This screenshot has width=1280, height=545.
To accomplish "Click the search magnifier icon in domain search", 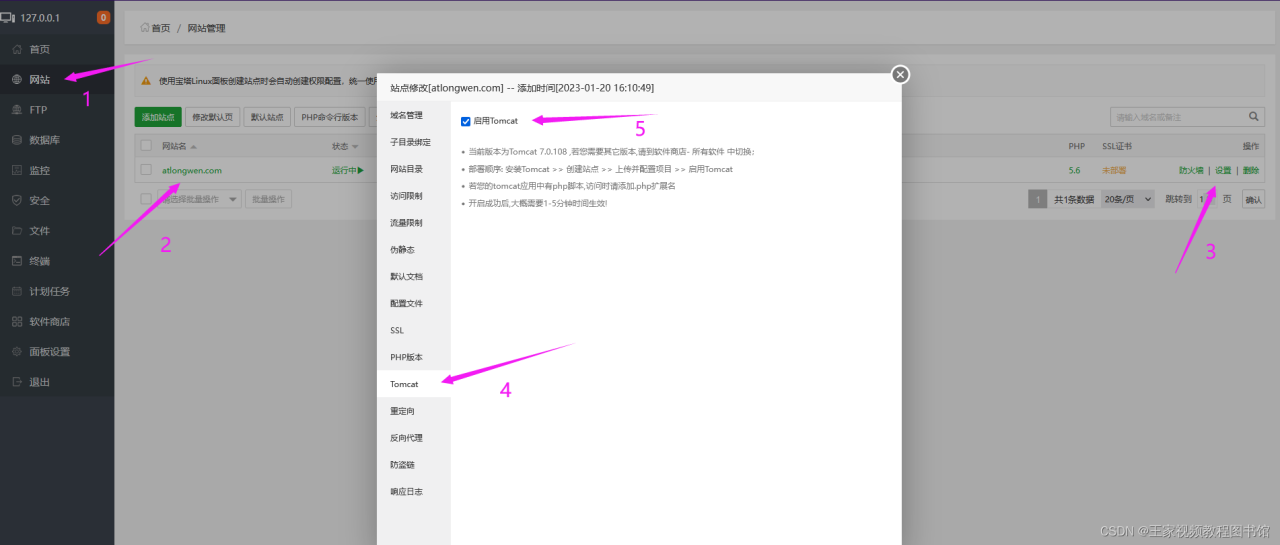I will pos(1255,117).
